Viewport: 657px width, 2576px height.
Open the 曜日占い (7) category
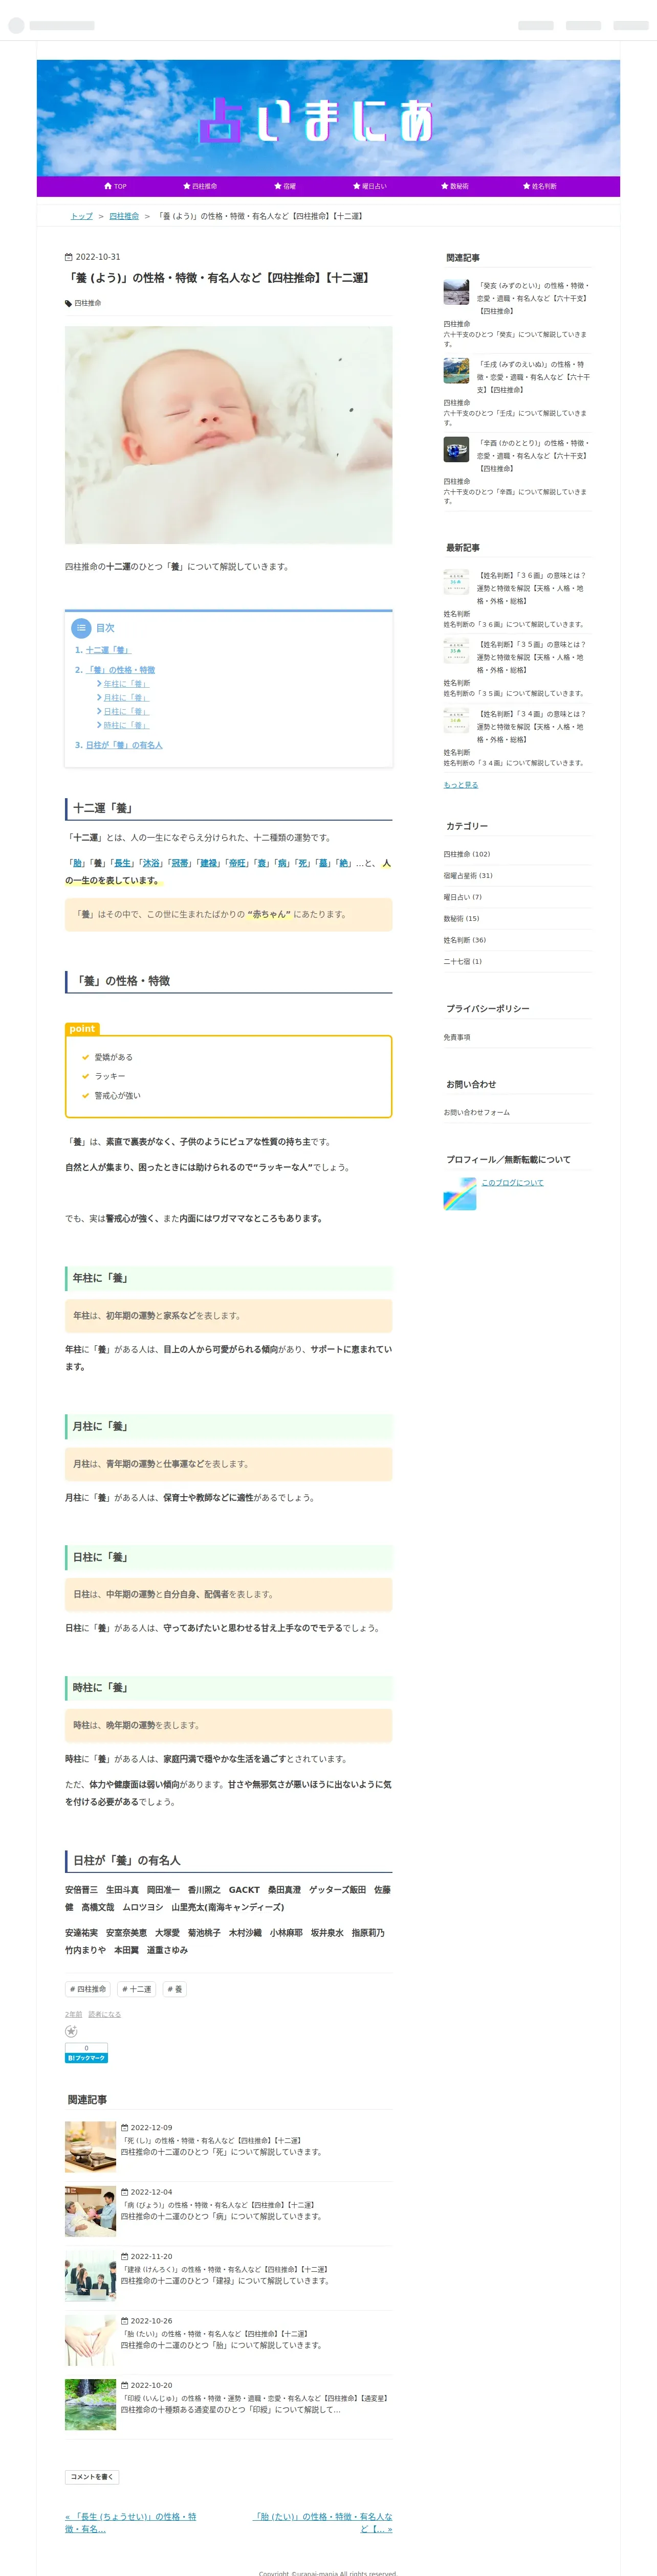[x=463, y=897]
